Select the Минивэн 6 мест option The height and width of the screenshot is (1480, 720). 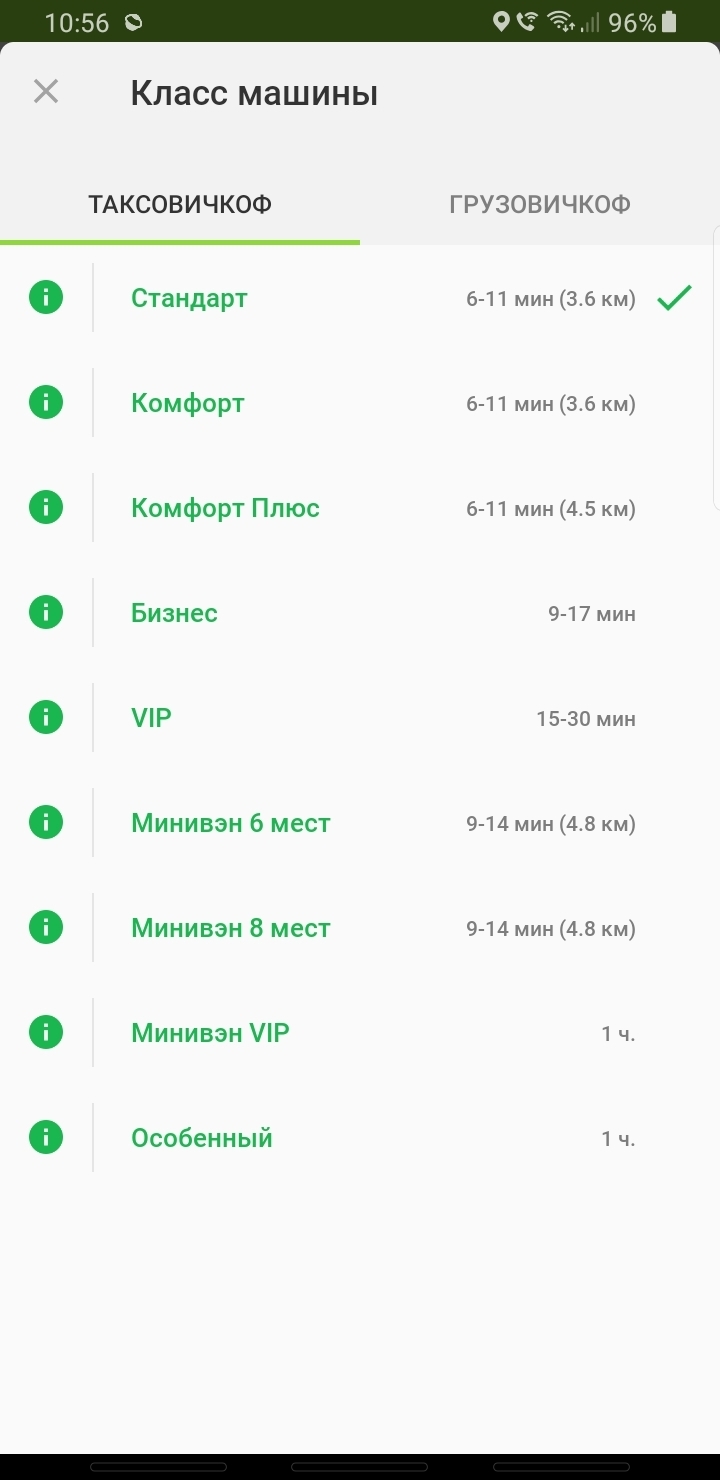point(230,823)
